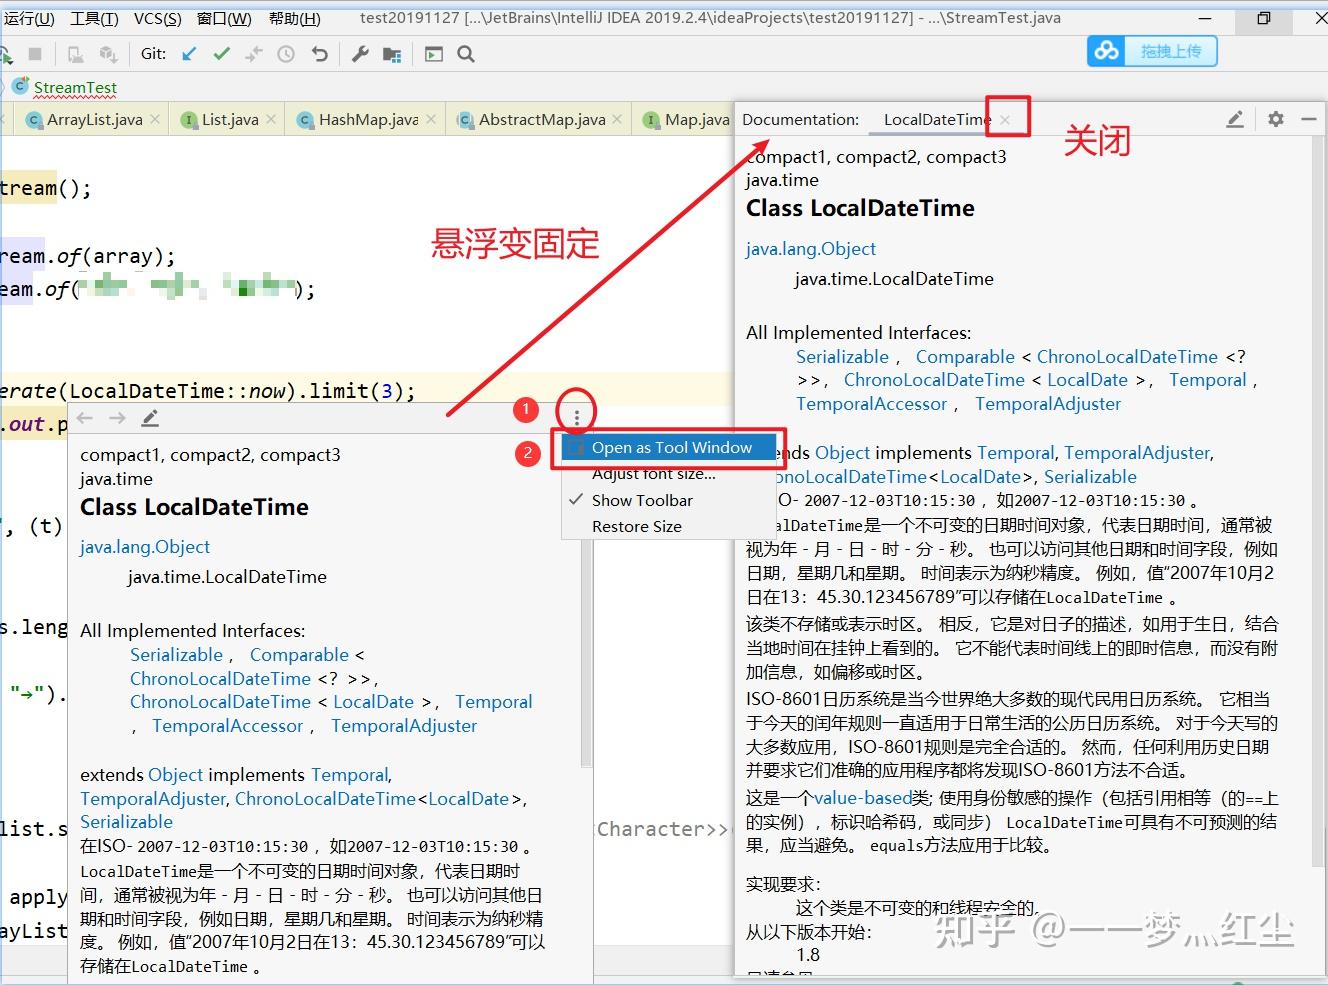1328x985 pixels.
Task: Open Comparable link in Documentation window
Action: [x=965, y=357]
